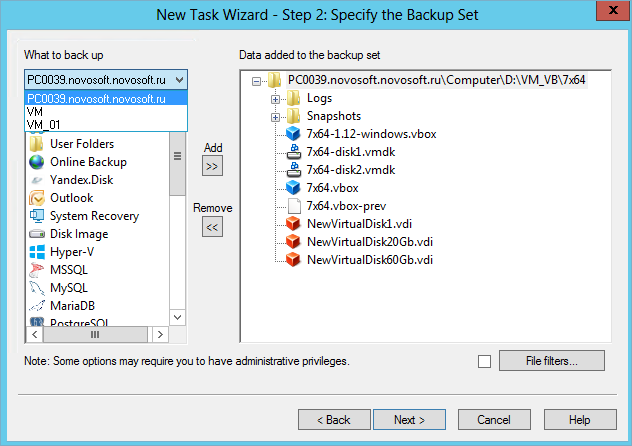The width and height of the screenshot is (632, 446).
Task: Choose VM_01 from the dropdown list
Action: (x=106, y=124)
